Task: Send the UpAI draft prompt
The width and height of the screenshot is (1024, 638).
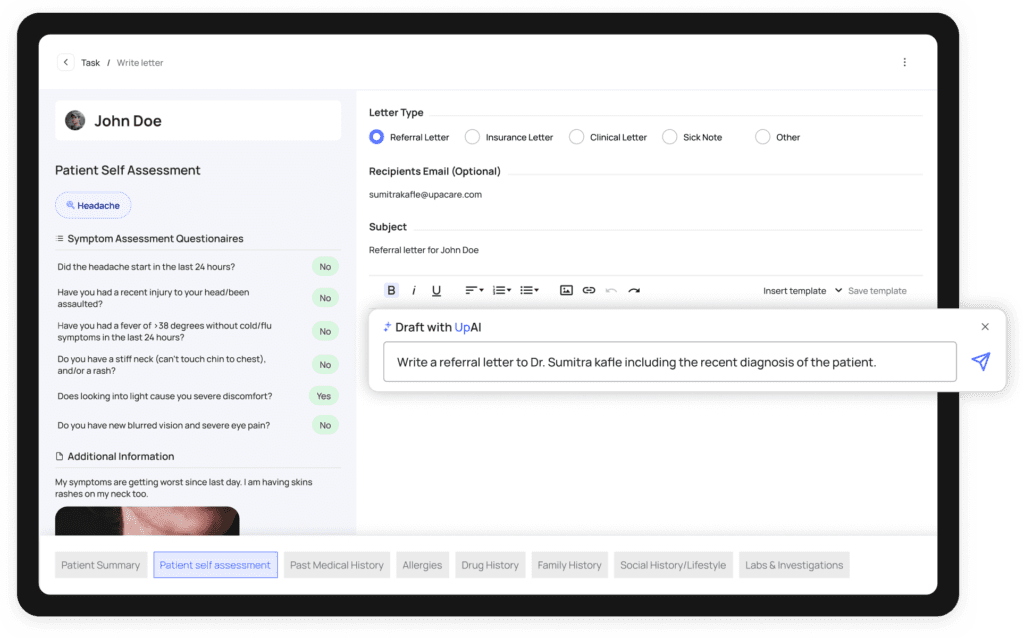Action: 981,361
